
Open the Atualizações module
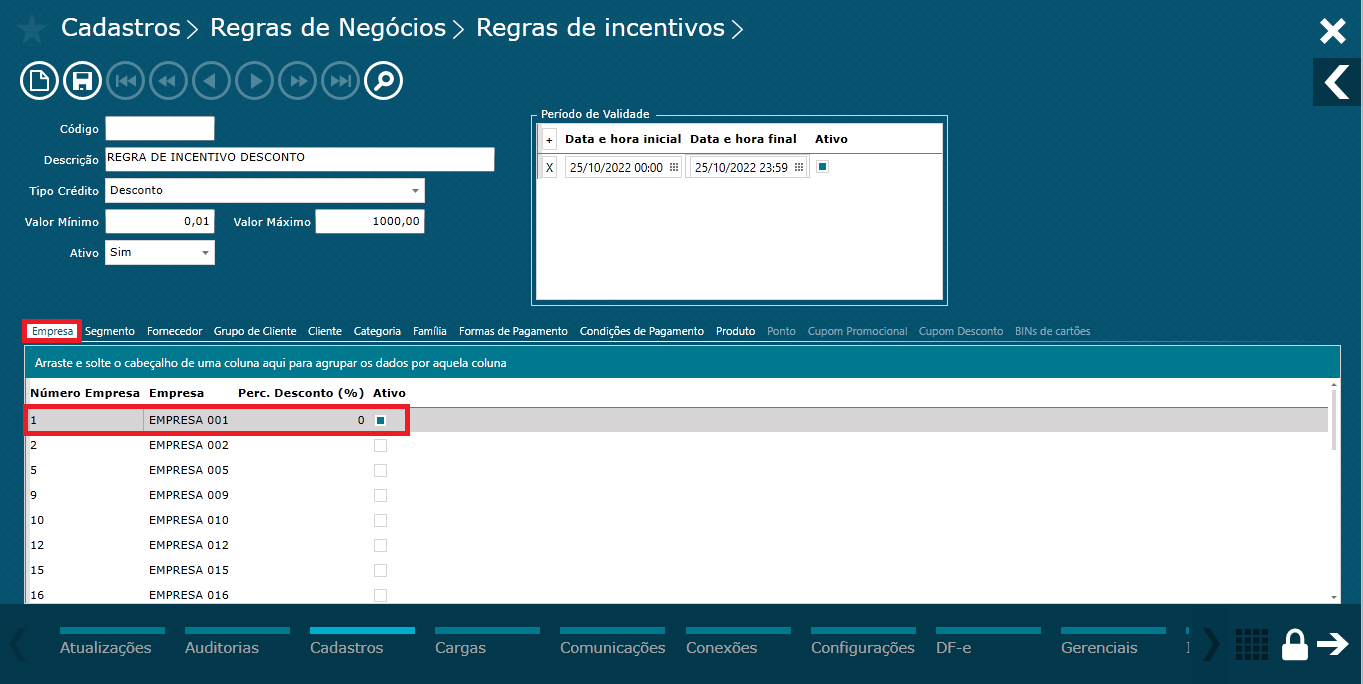[x=106, y=647]
